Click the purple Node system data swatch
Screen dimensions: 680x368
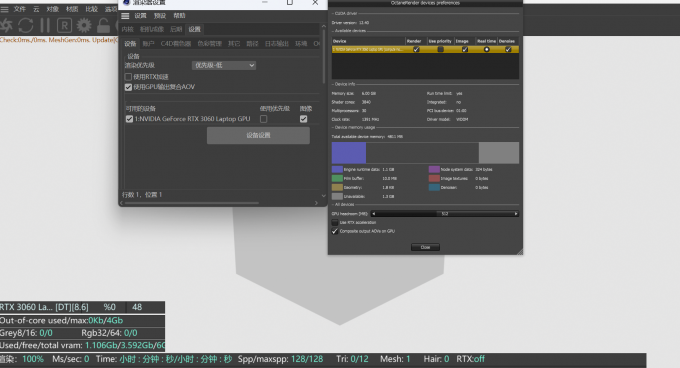pyautogui.click(x=434, y=169)
